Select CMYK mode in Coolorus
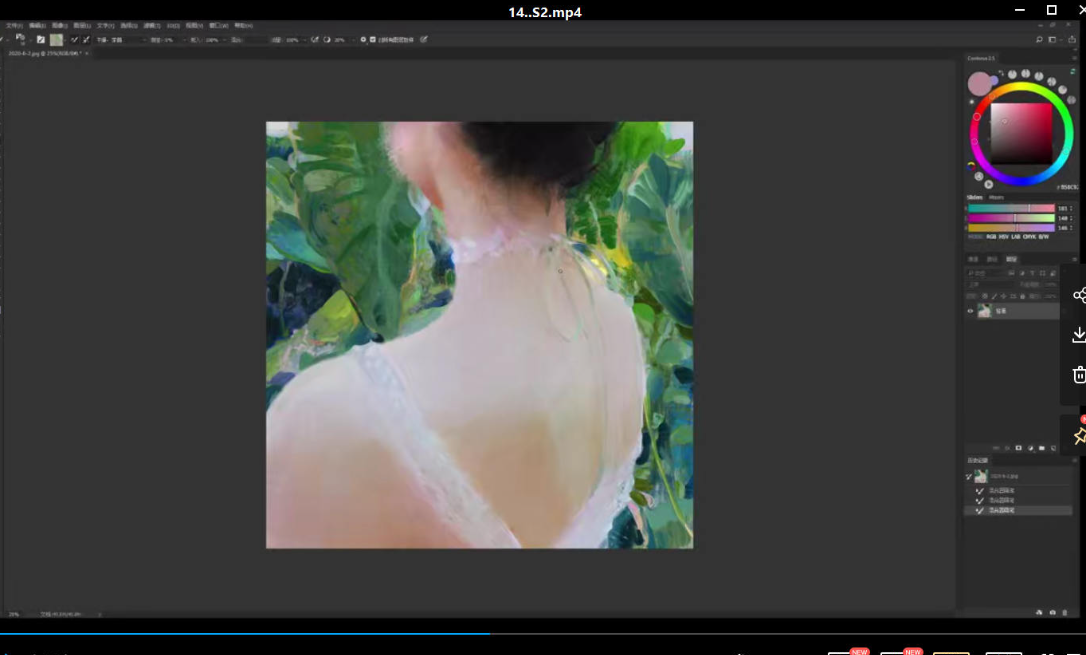The height and width of the screenshot is (655, 1086). pos(1030,237)
